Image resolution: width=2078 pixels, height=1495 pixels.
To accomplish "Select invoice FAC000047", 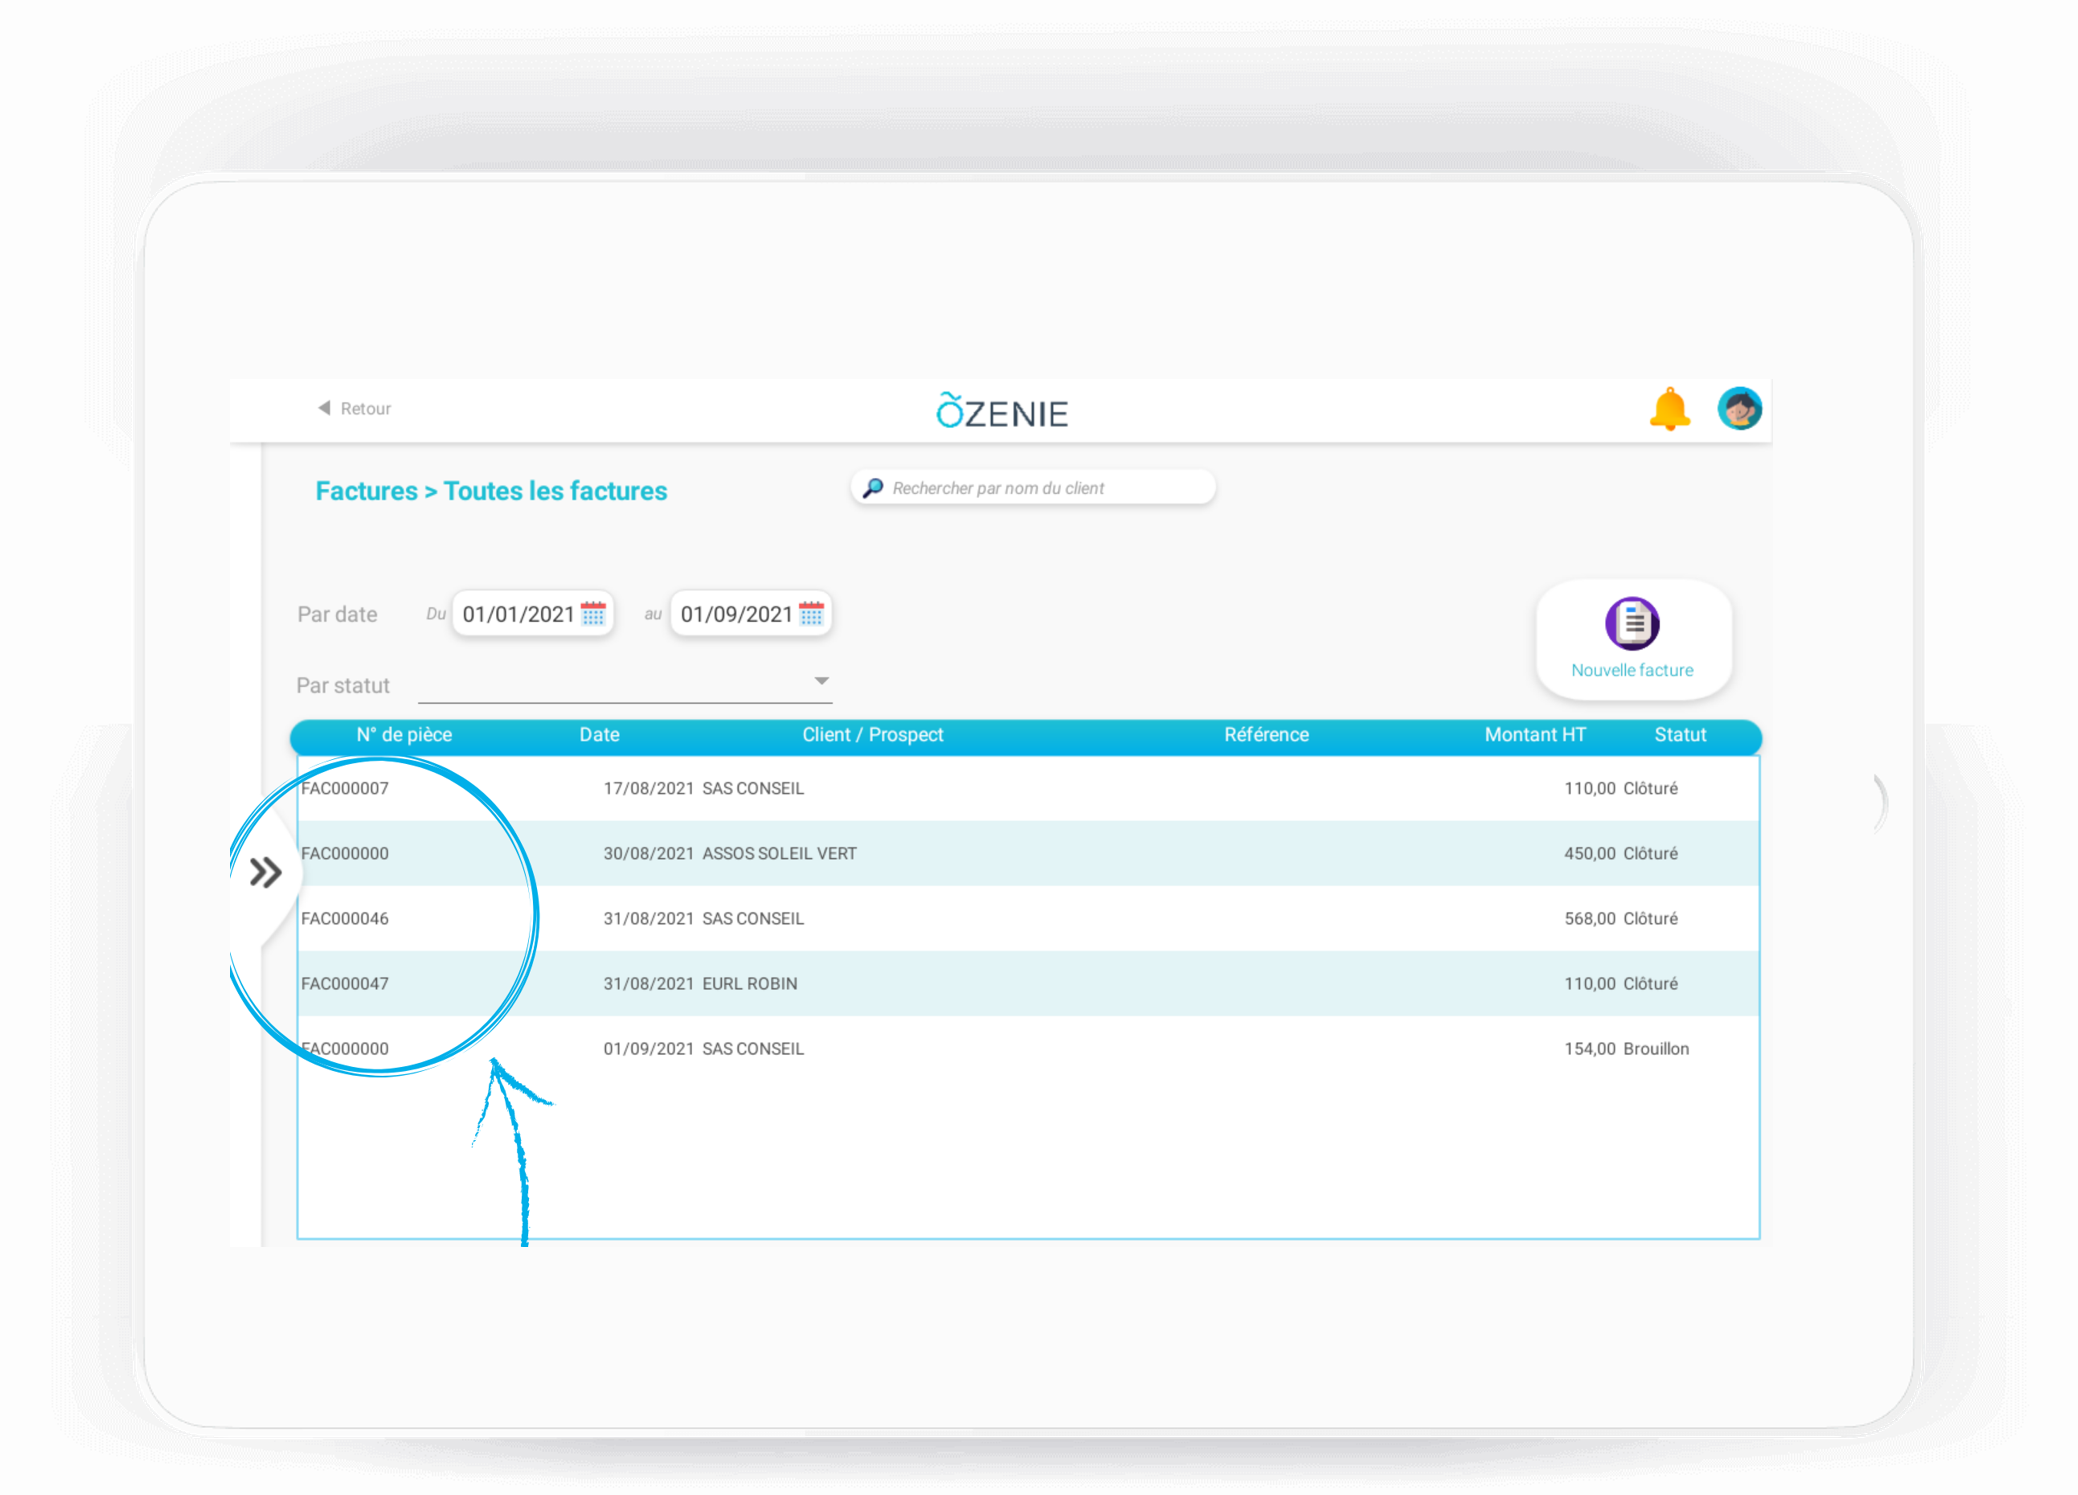I will (345, 983).
